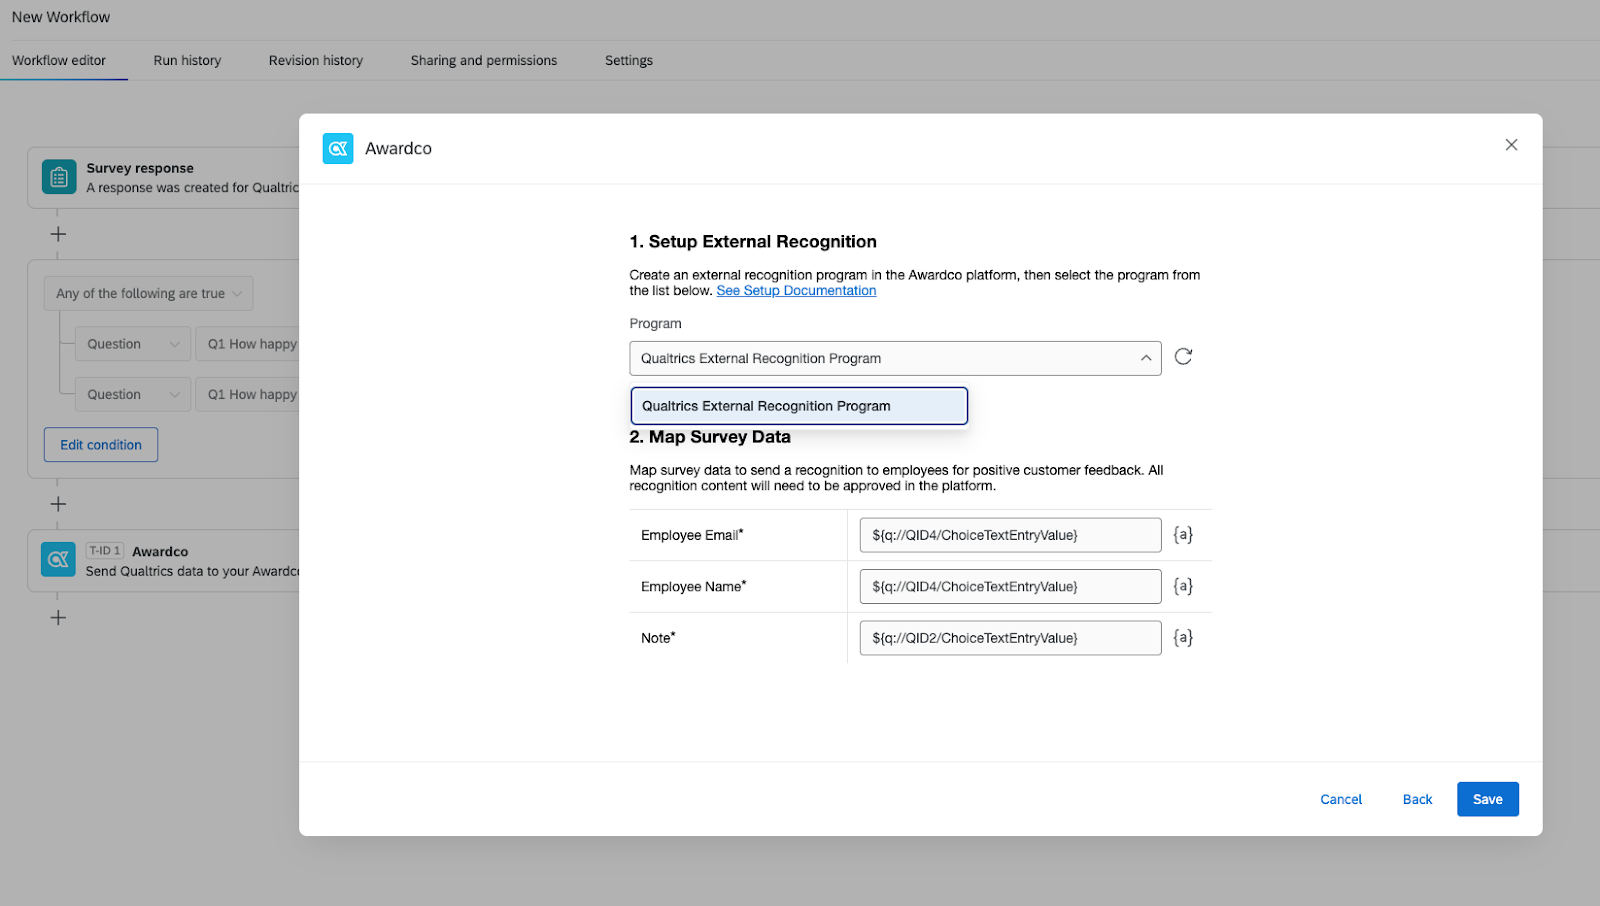Switch to the Run history tab
Screen dimensions: 1600x906
pyautogui.click(x=187, y=60)
